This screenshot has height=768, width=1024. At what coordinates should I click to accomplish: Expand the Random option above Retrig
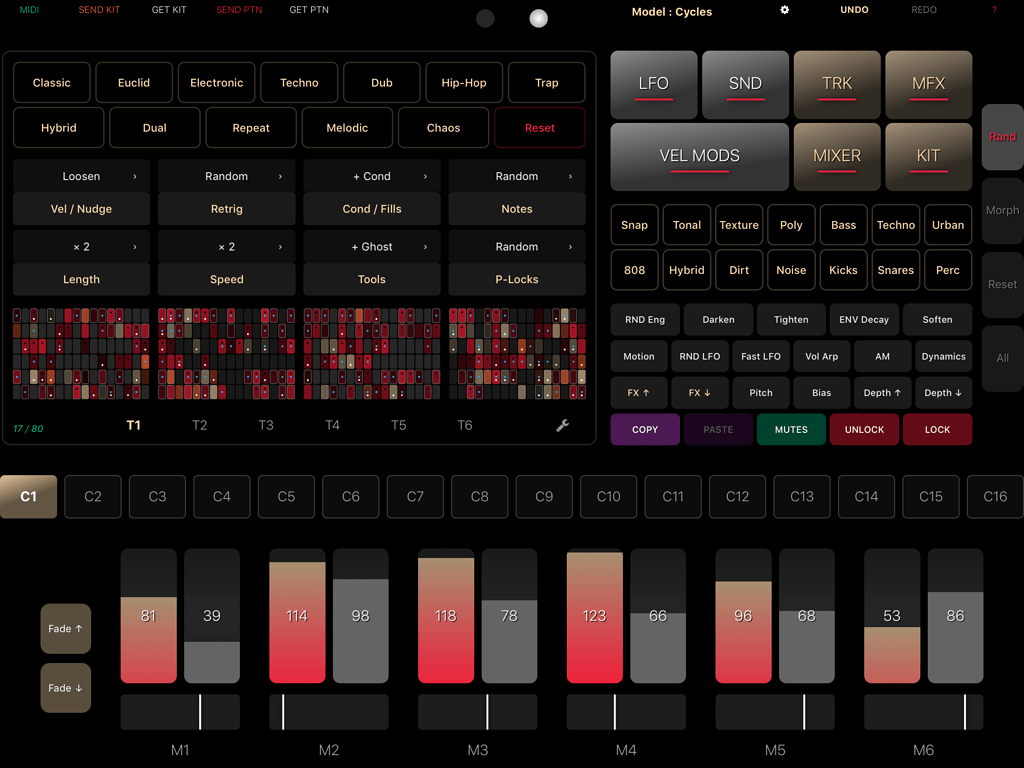[227, 176]
